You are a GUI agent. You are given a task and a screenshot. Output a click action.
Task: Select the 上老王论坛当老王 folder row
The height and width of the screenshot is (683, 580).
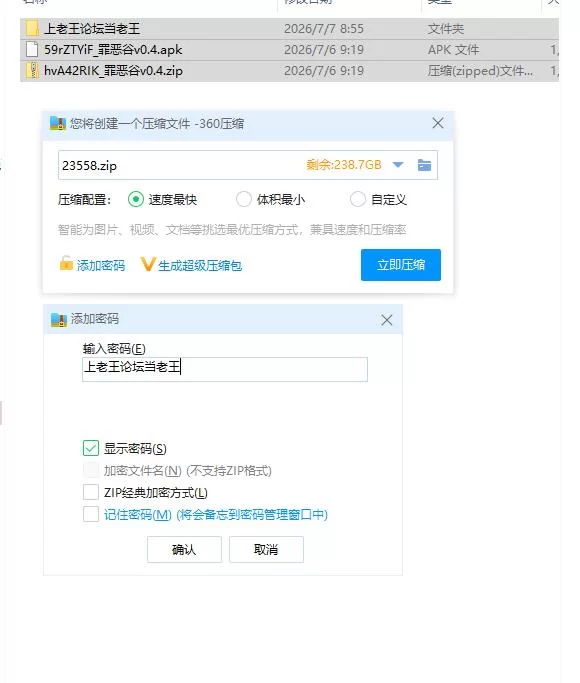point(289,29)
